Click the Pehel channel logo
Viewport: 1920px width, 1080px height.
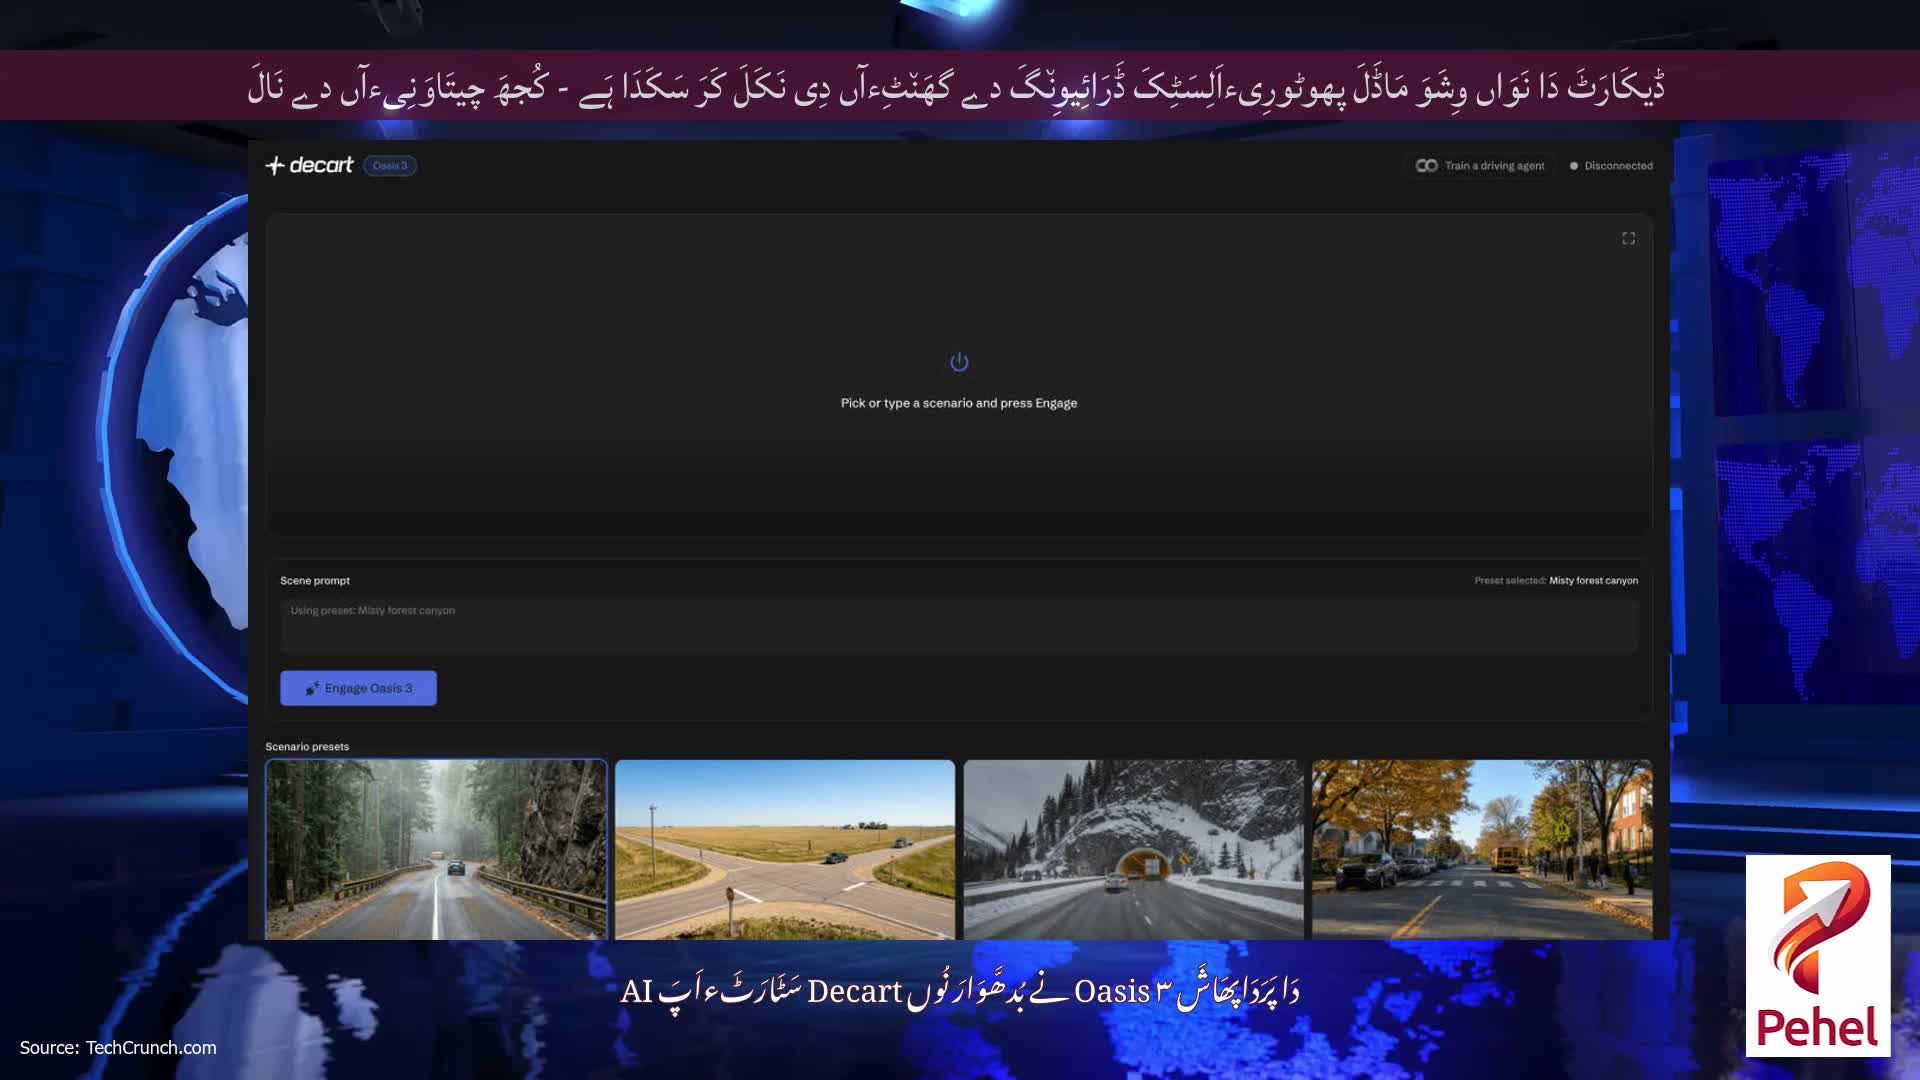(1818, 955)
